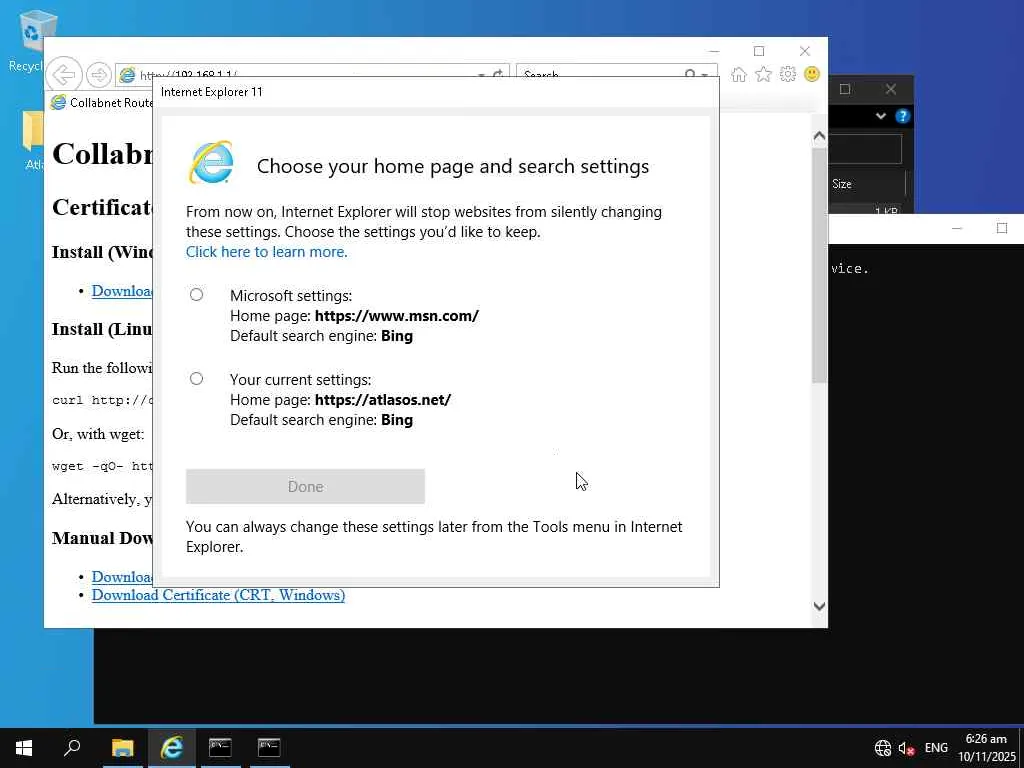Open the network globe tray icon
The image size is (1024, 768).
tap(882, 748)
